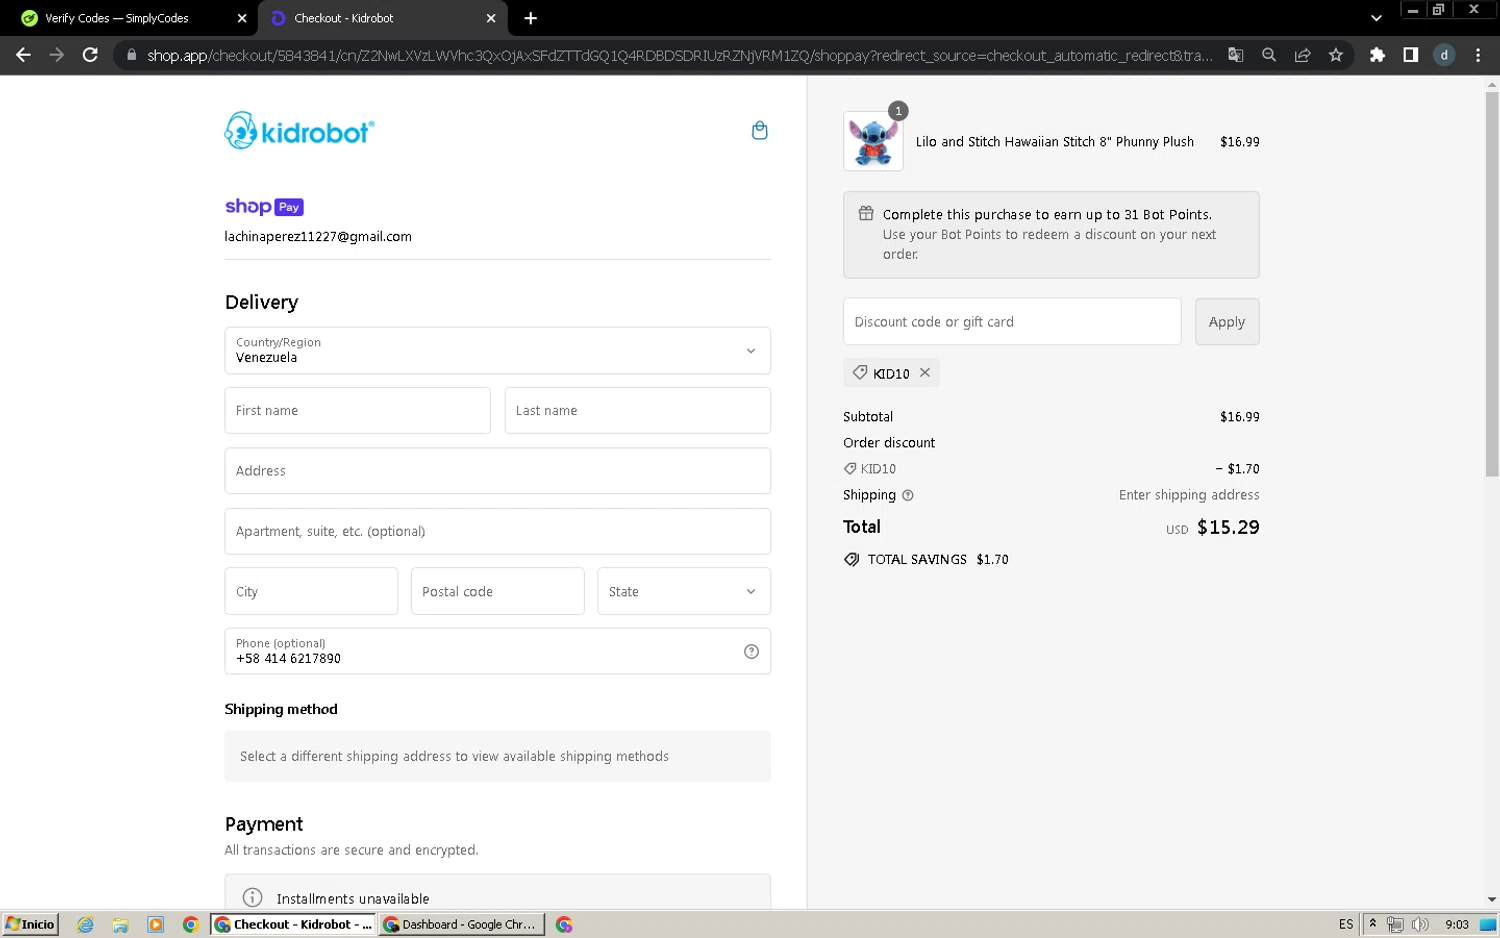Click the Shipping info help icon
The height and width of the screenshot is (938, 1500).
click(908, 495)
